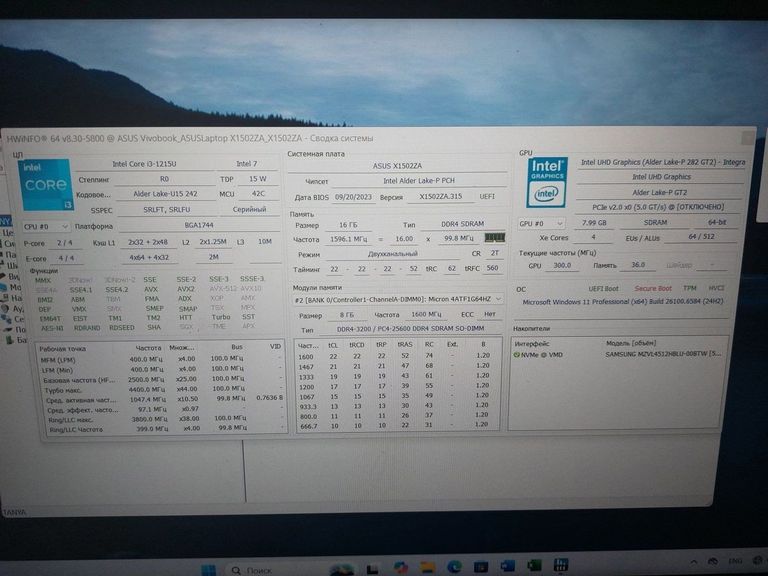Open the memory module BANK 0 dropdown
This screenshot has width=768, height=576.
coord(398,299)
